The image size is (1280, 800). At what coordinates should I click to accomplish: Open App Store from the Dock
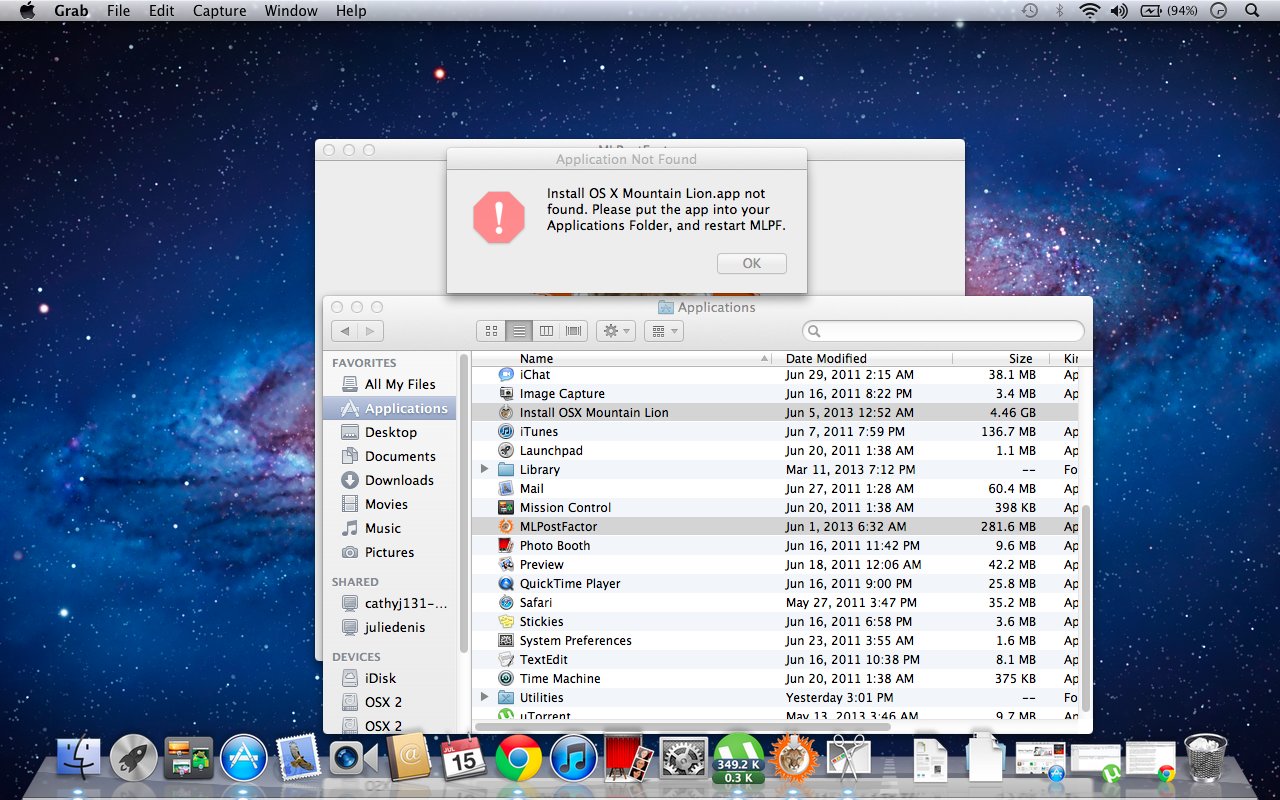pos(243,759)
